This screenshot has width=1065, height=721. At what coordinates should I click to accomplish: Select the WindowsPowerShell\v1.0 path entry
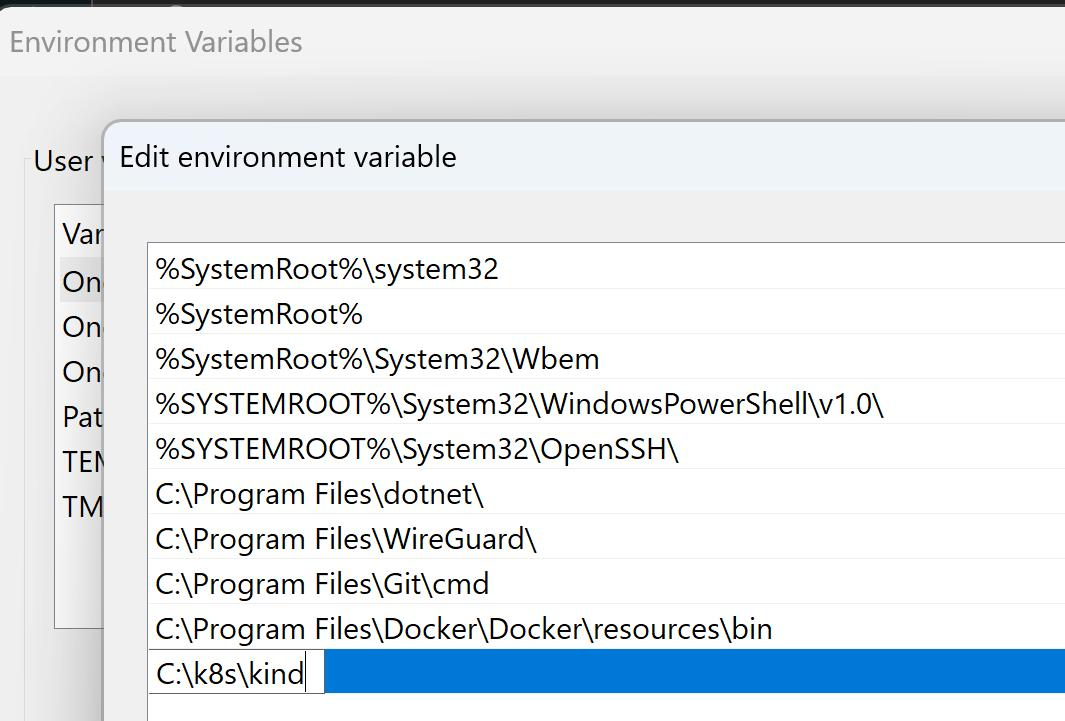coord(520,404)
